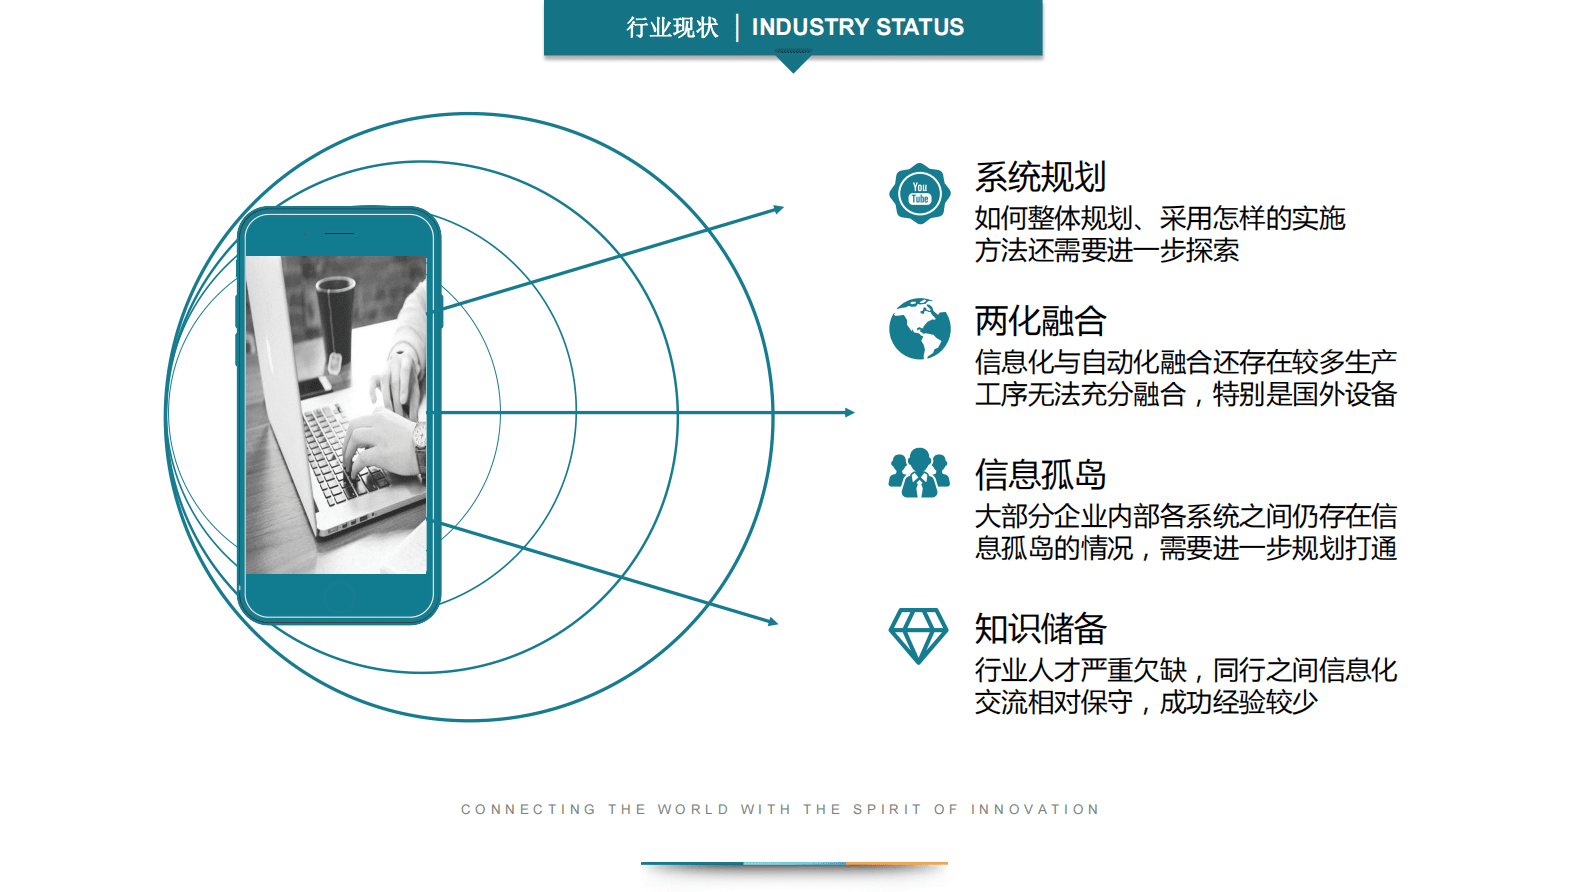Click the diamond gem icon
1587x892 pixels.
coord(918,634)
